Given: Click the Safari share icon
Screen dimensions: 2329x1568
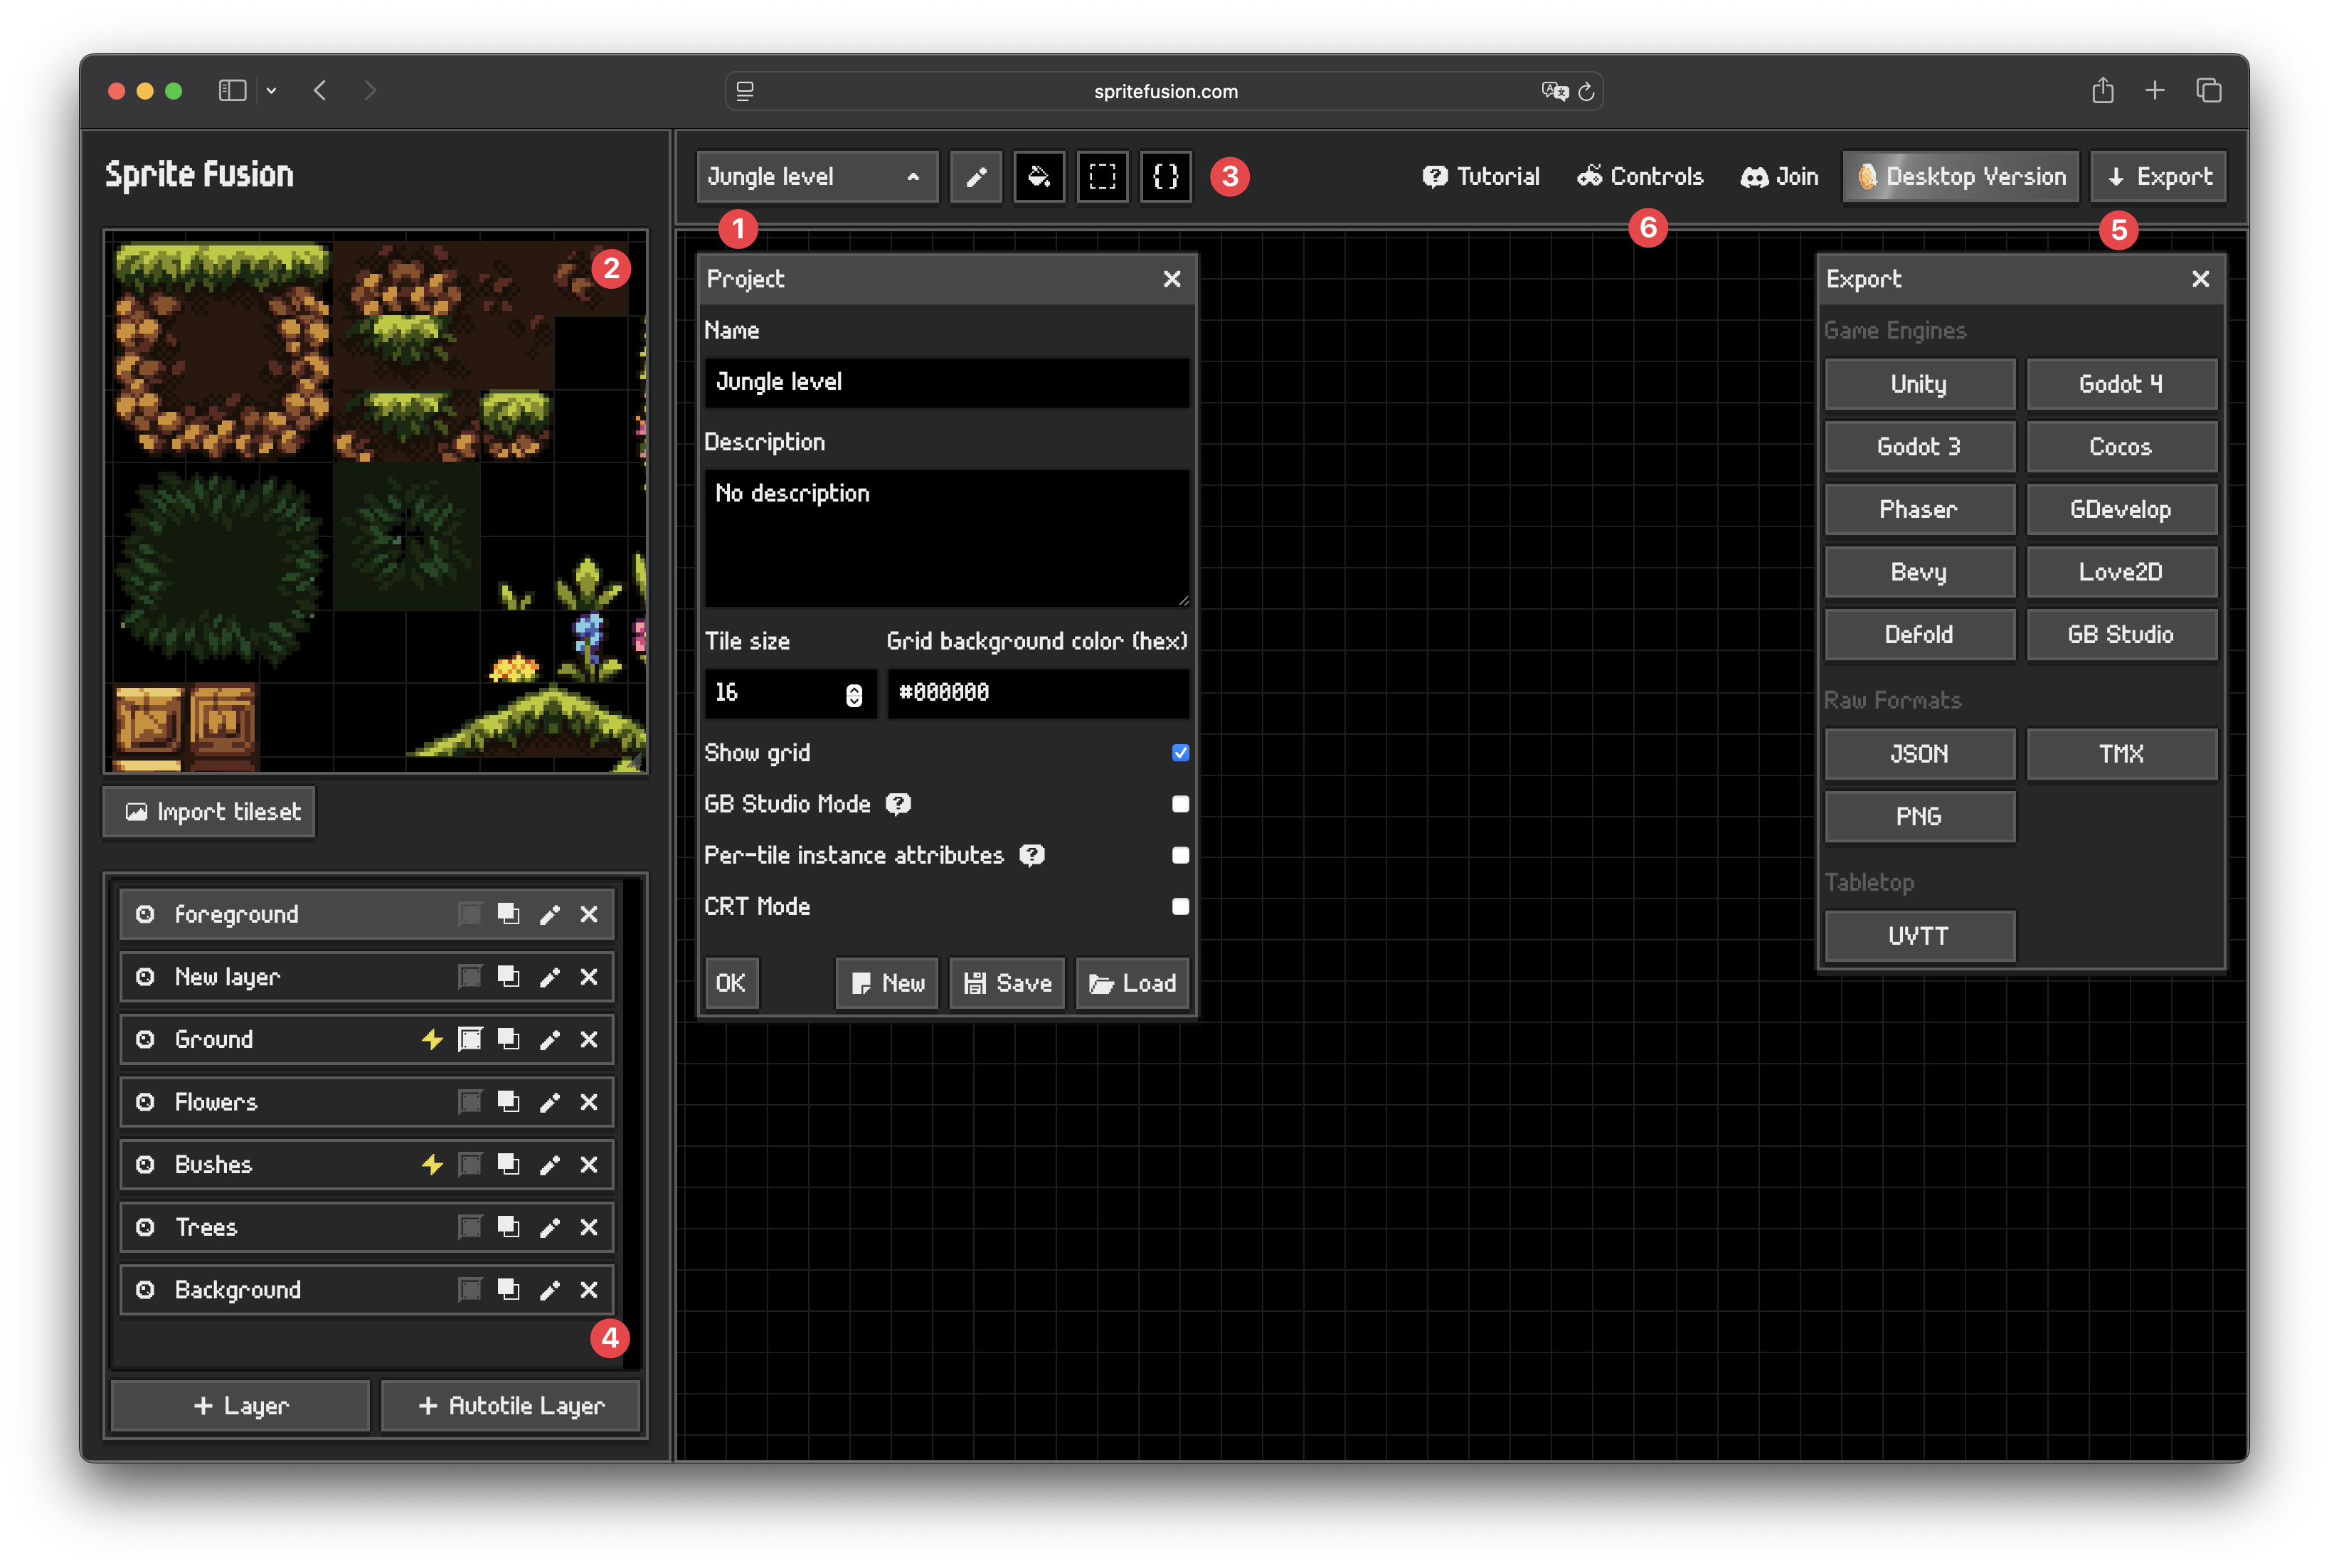Looking at the screenshot, I should (x=2102, y=91).
